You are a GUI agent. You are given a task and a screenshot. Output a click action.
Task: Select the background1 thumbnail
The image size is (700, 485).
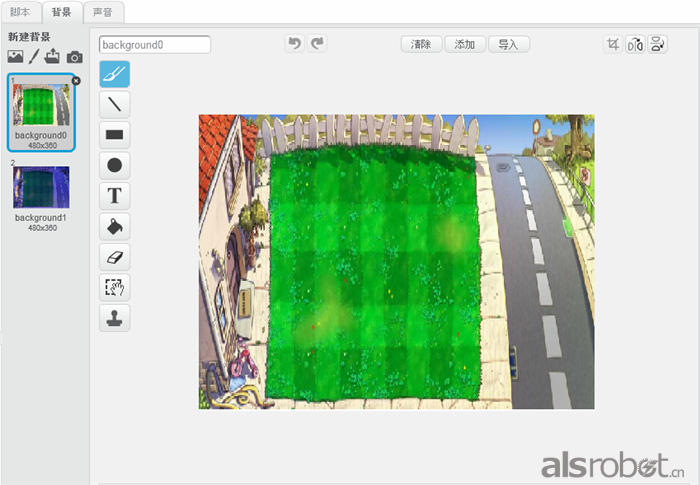point(41,187)
